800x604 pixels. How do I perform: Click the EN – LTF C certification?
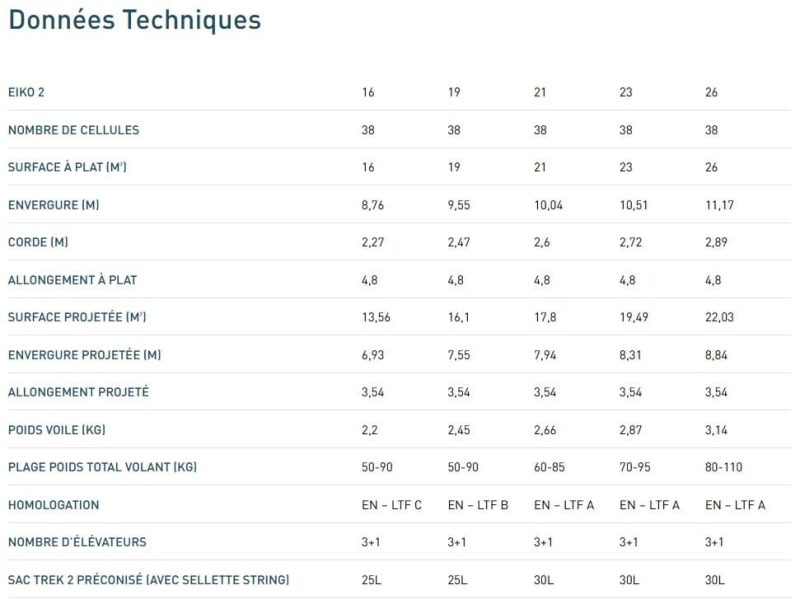click(x=391, y=505)
